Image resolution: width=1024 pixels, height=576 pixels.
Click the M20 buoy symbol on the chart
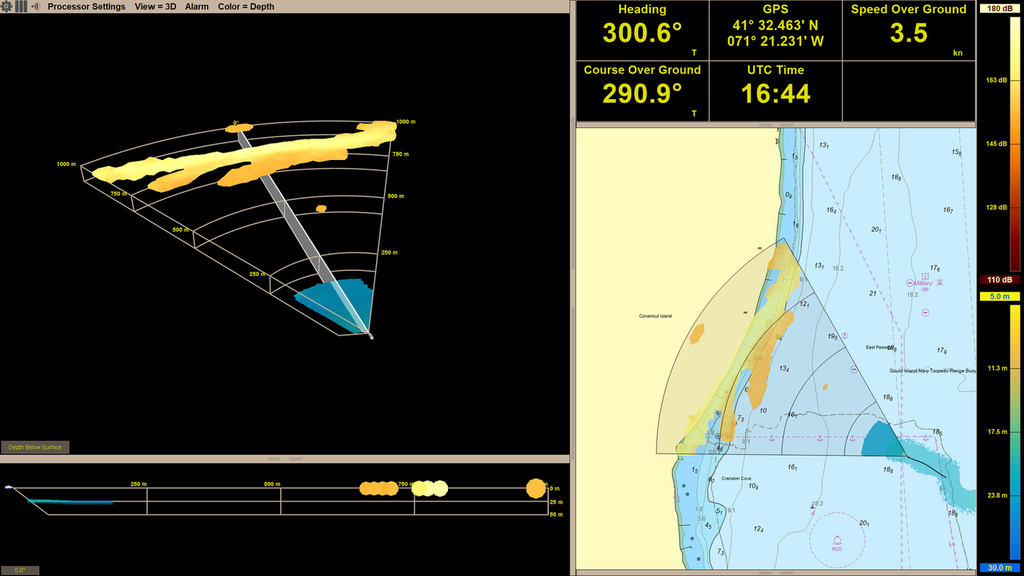point(837,541)
